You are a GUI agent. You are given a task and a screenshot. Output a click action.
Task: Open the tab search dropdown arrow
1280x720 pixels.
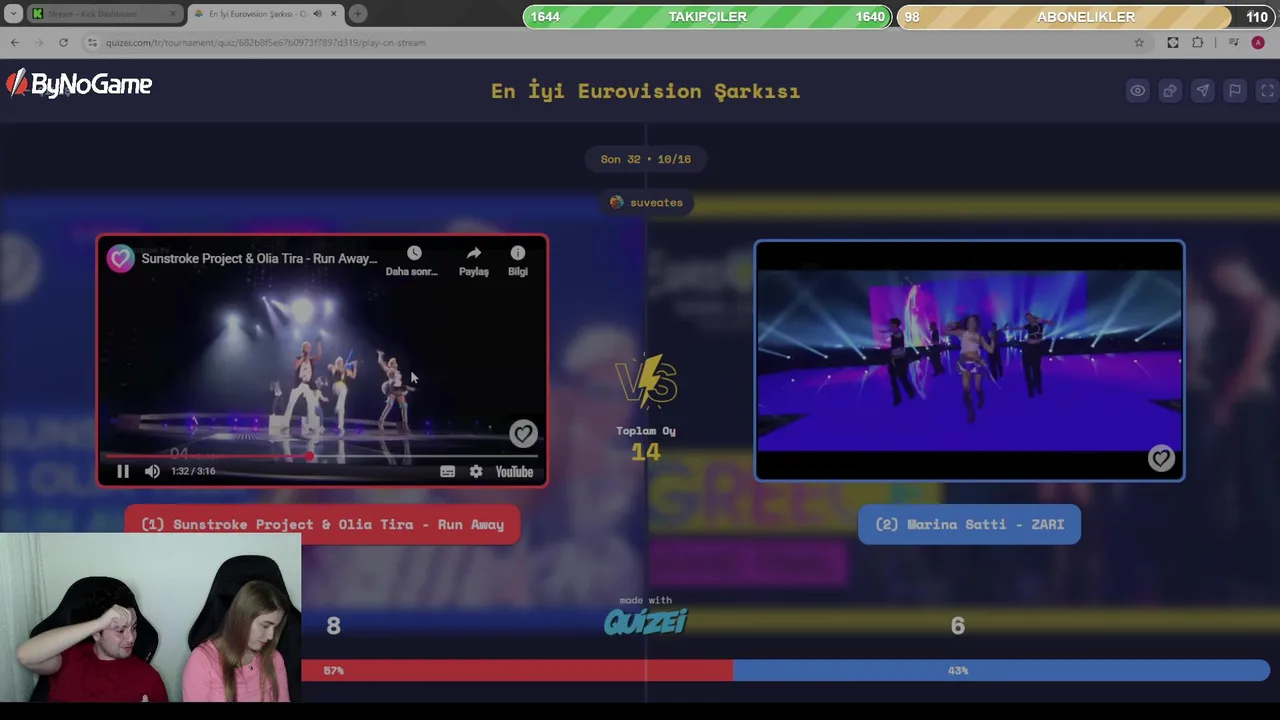13,14
